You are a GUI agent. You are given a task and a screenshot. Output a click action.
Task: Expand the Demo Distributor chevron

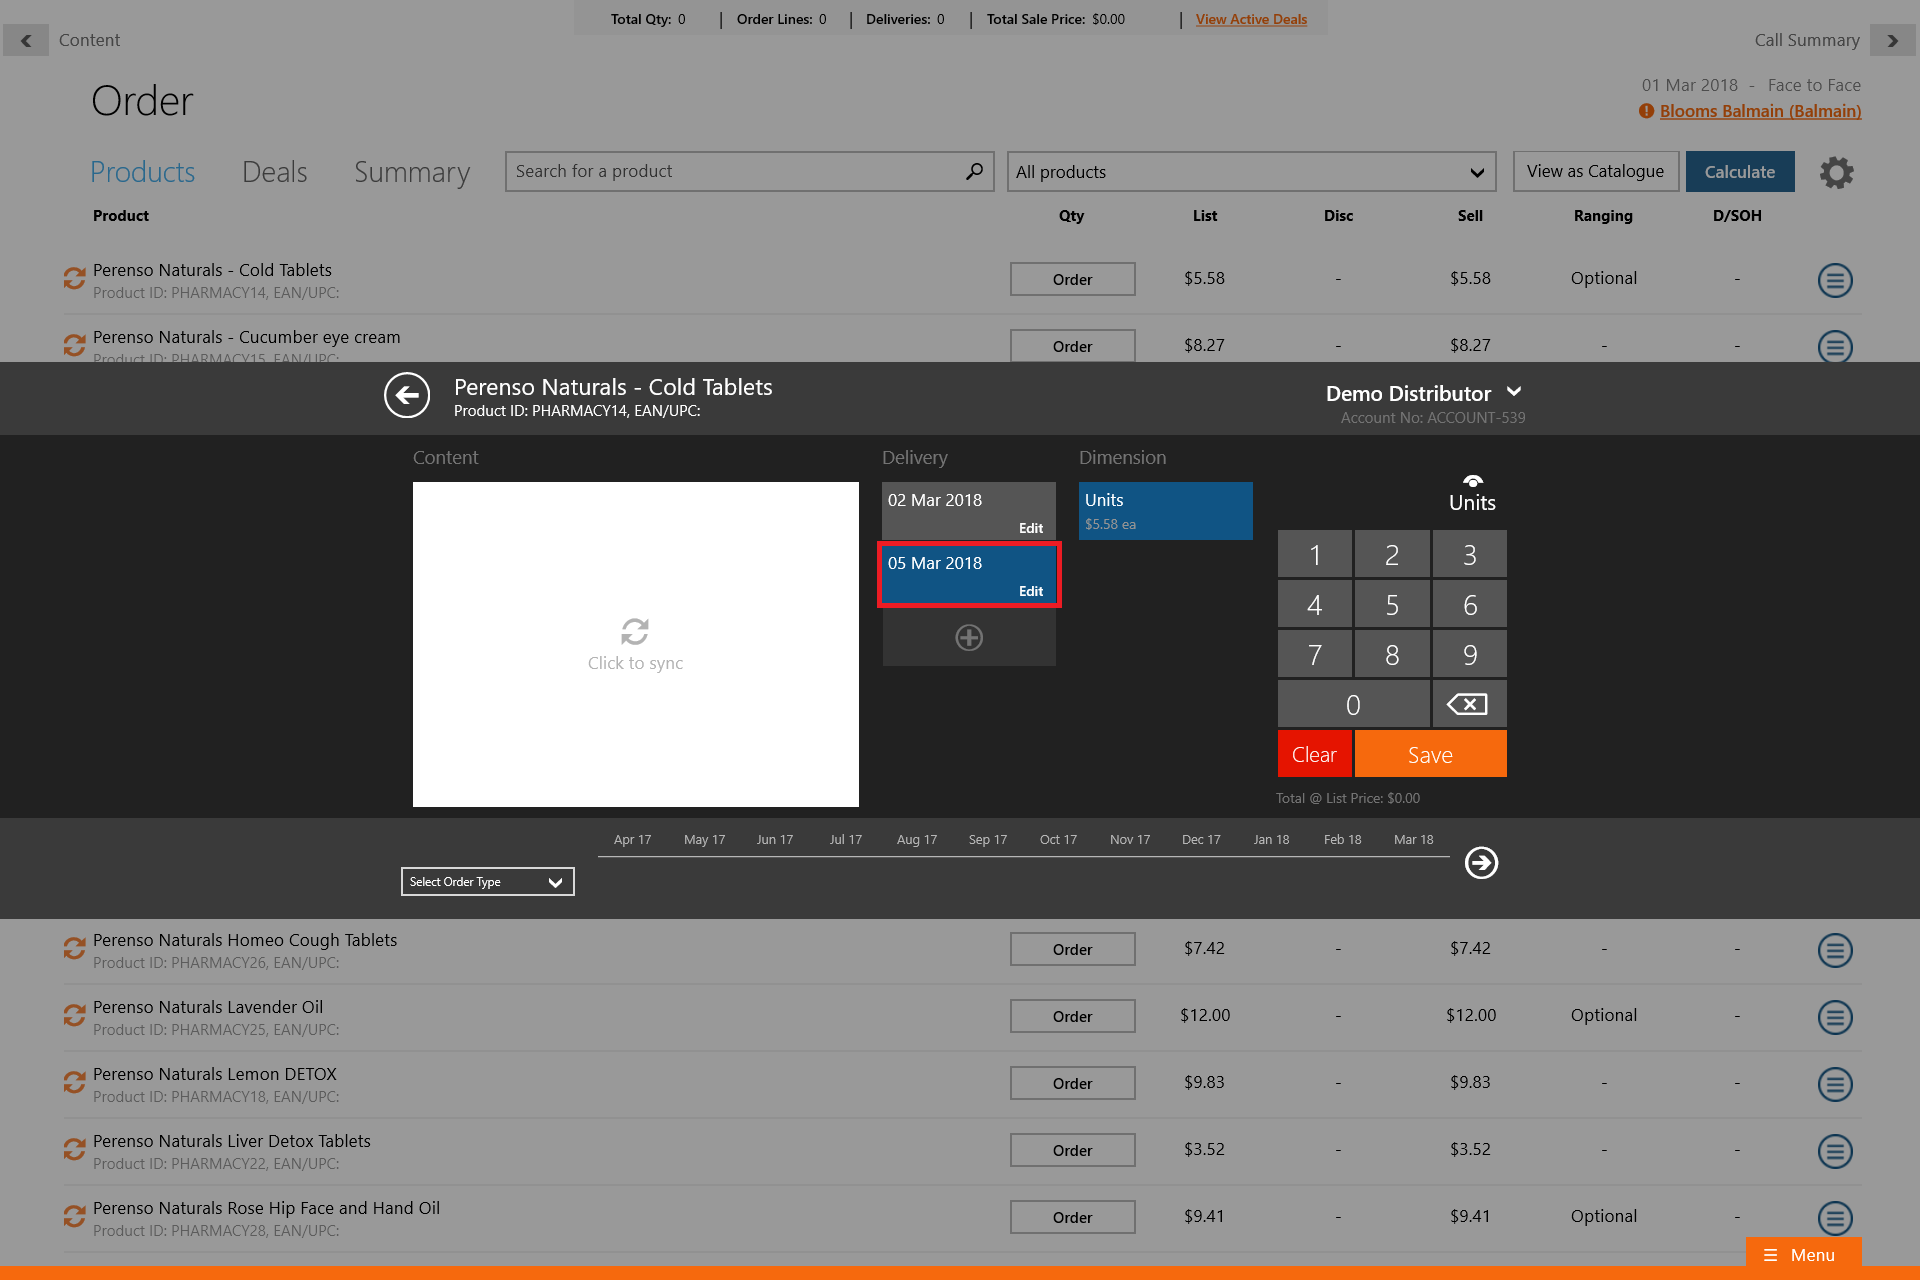pyautogui.click(x=1514, y=392)
